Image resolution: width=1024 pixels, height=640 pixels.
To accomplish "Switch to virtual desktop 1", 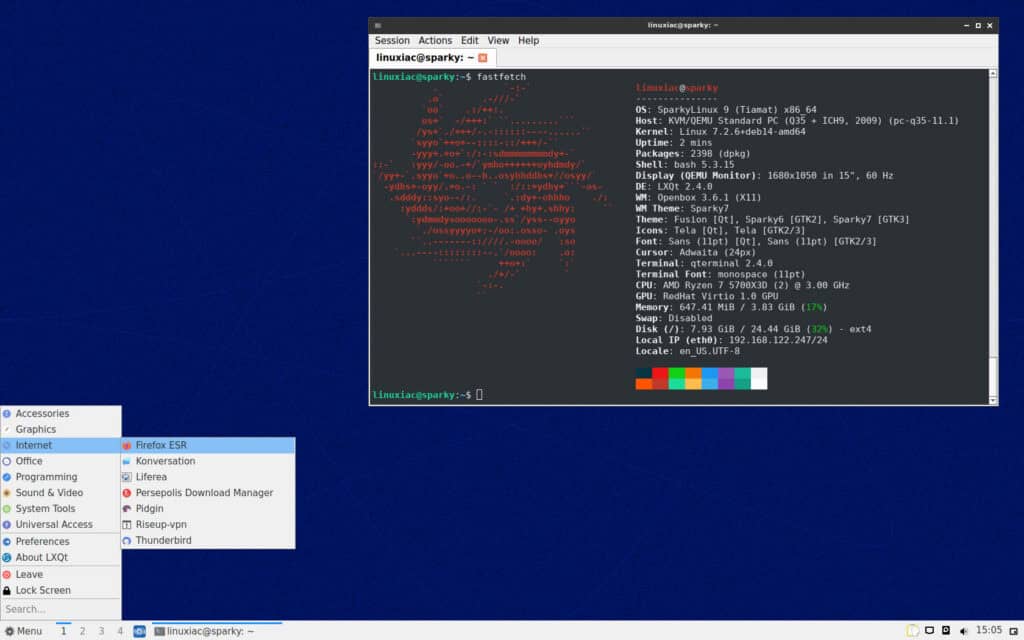I will [x=63, y=631].
